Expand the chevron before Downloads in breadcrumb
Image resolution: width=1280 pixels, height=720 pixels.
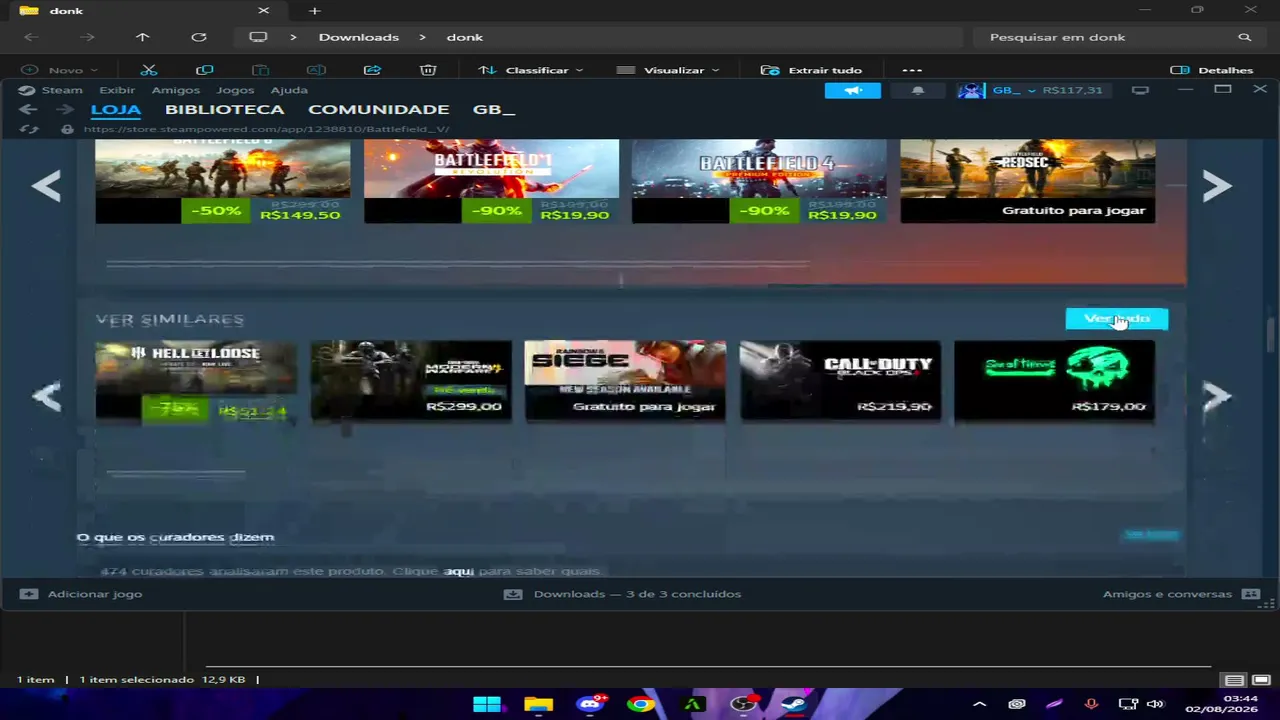[293, 37]
